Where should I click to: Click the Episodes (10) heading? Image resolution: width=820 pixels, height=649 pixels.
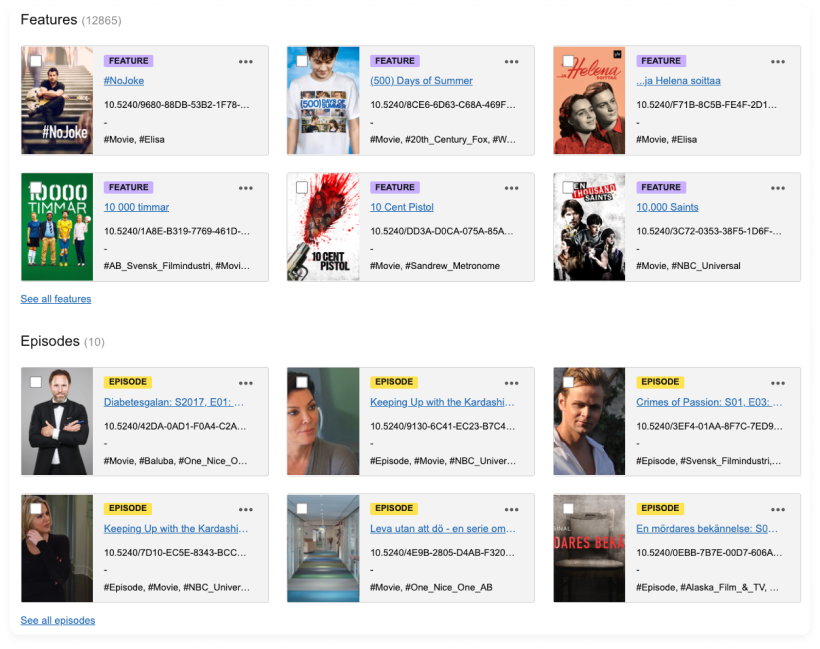click(x=63, y=341)
